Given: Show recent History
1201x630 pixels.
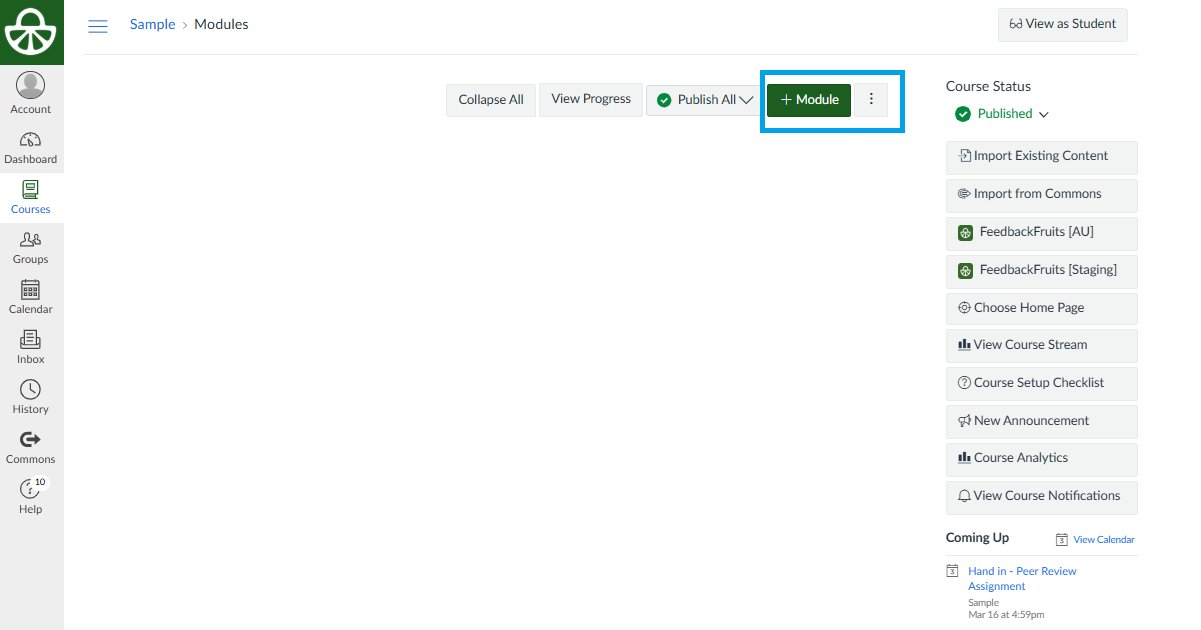Looking at the screenshot, I should [31, 397].
